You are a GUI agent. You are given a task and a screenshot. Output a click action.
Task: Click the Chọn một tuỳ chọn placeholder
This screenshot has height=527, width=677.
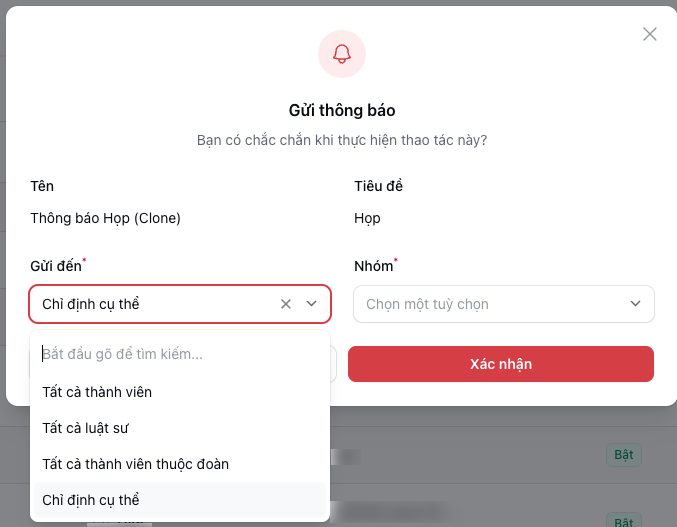tap(427, 304)
